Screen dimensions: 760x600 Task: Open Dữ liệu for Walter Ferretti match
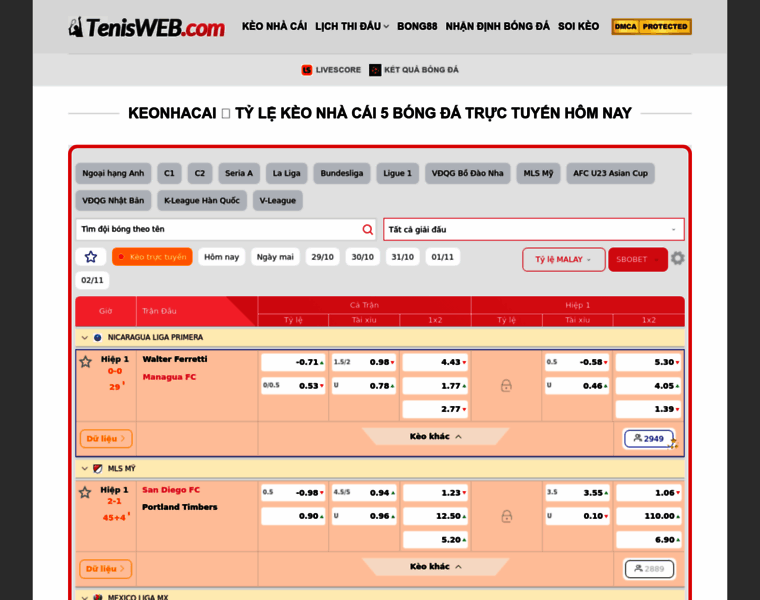click(x=106, y=439)
